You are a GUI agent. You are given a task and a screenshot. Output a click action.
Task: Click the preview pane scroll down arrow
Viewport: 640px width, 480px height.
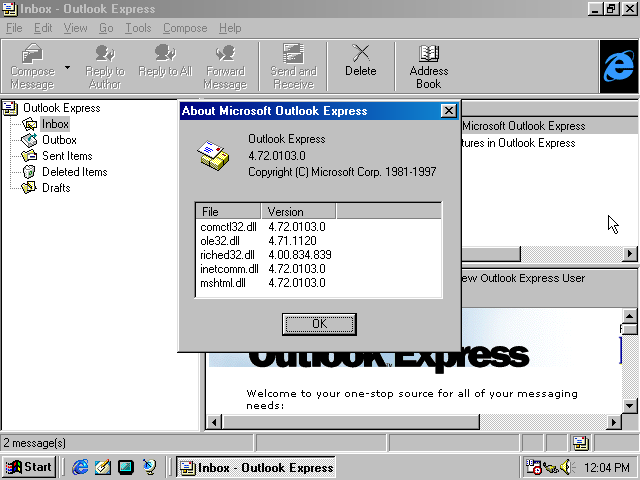(x=629, y=405)
